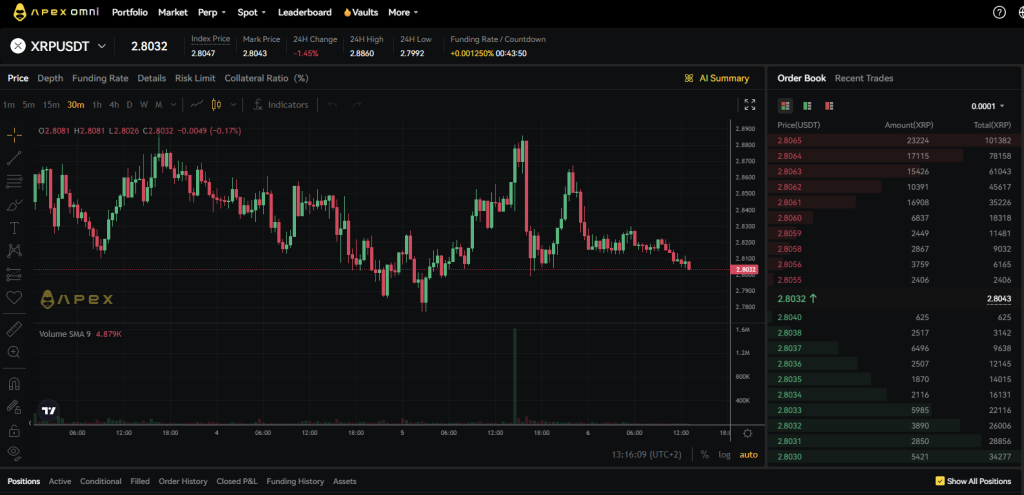Toggle stay-in-drawing-mode pencil lock
Image resolution: width=1024 pixels, height=495 pixels.
click(x=14, y=407)
